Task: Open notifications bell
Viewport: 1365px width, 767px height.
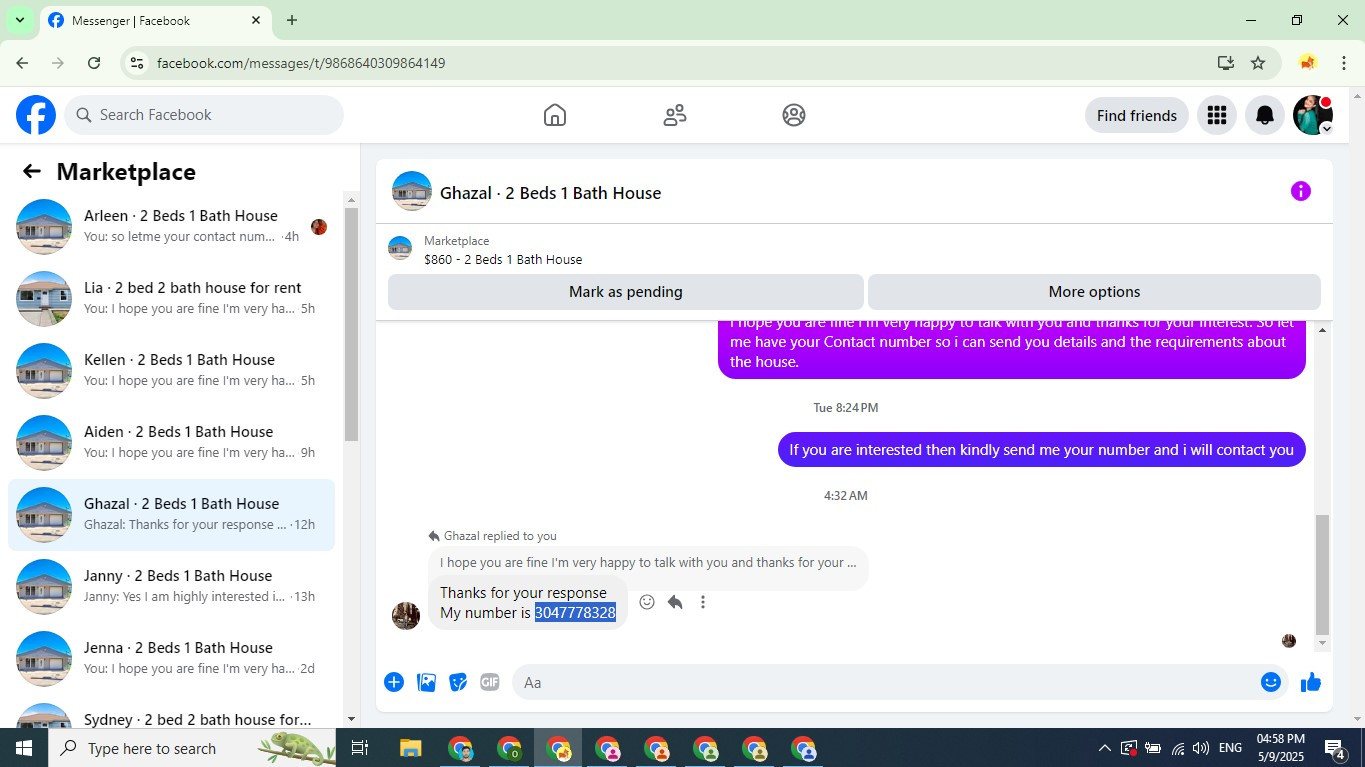Action: pyautogui.click(x=1265, y=115)
